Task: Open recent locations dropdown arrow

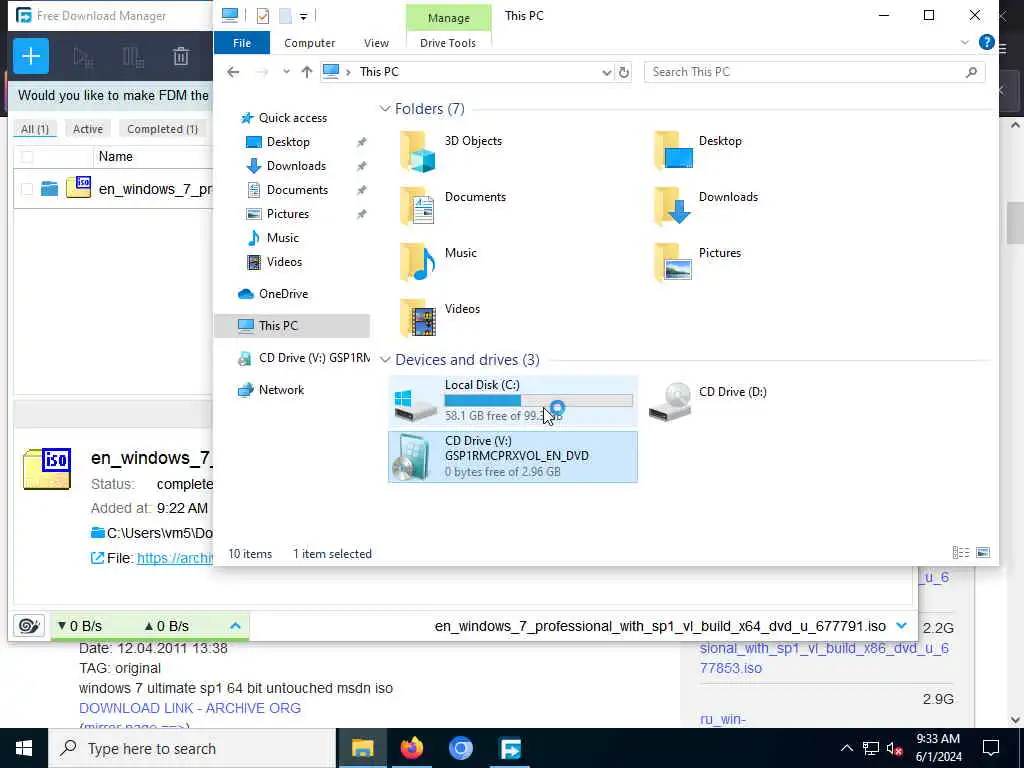Action: [286, 72]
